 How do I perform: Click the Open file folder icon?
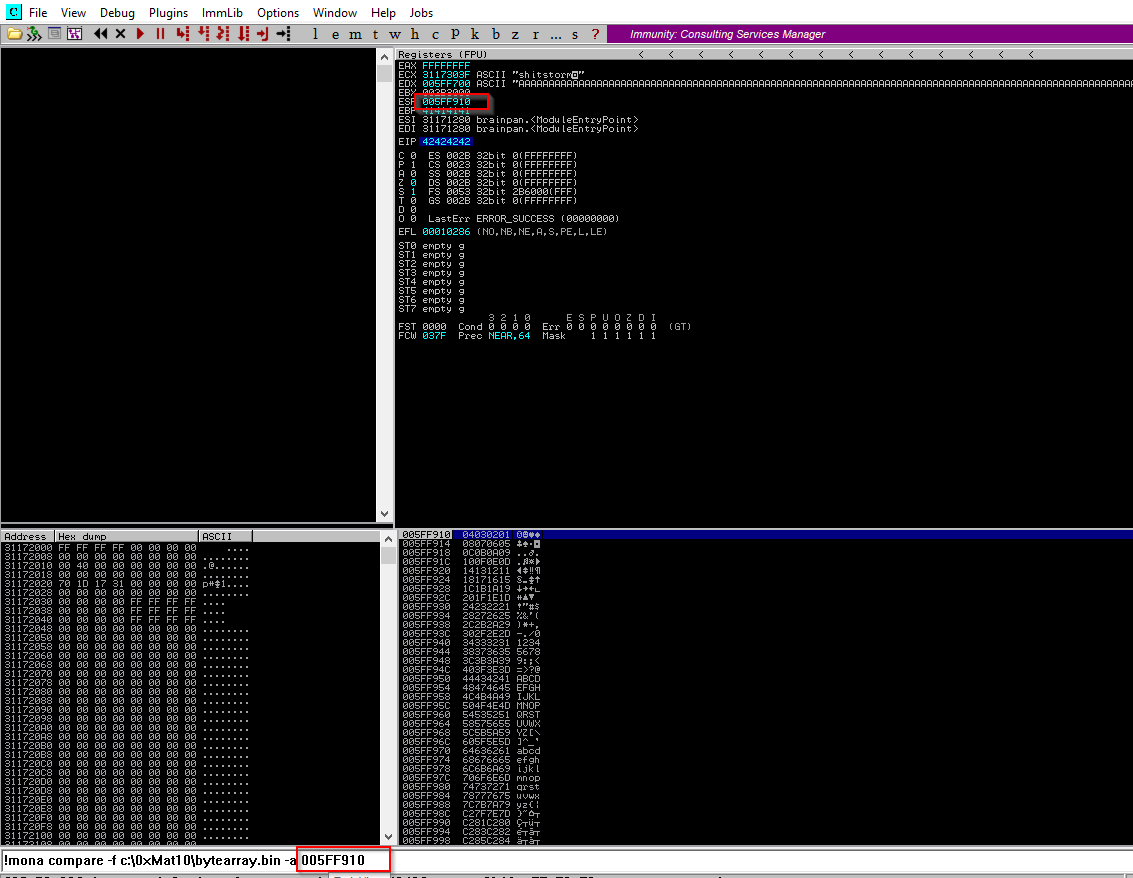coord(13,34)
